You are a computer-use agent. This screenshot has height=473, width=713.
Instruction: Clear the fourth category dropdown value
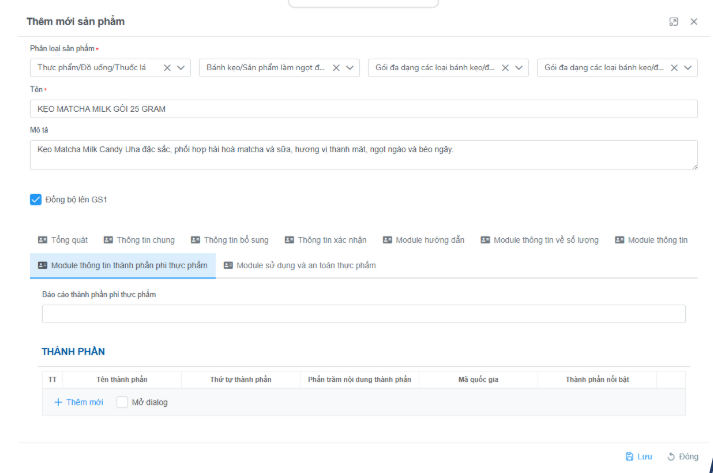coord(674,68)
